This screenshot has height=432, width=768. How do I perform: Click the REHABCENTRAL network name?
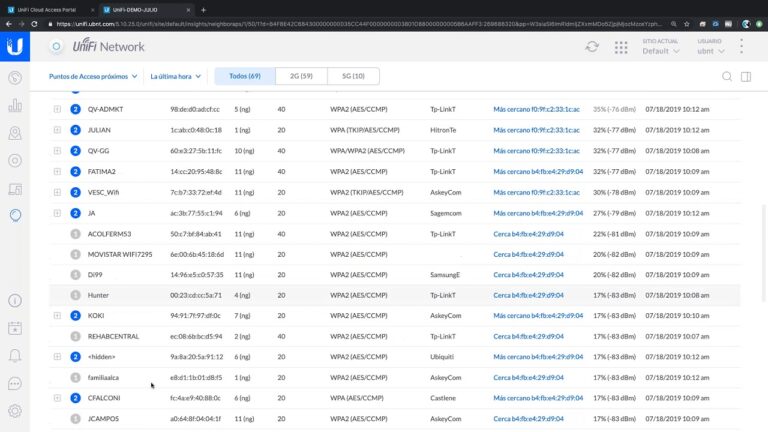point(113,336)
